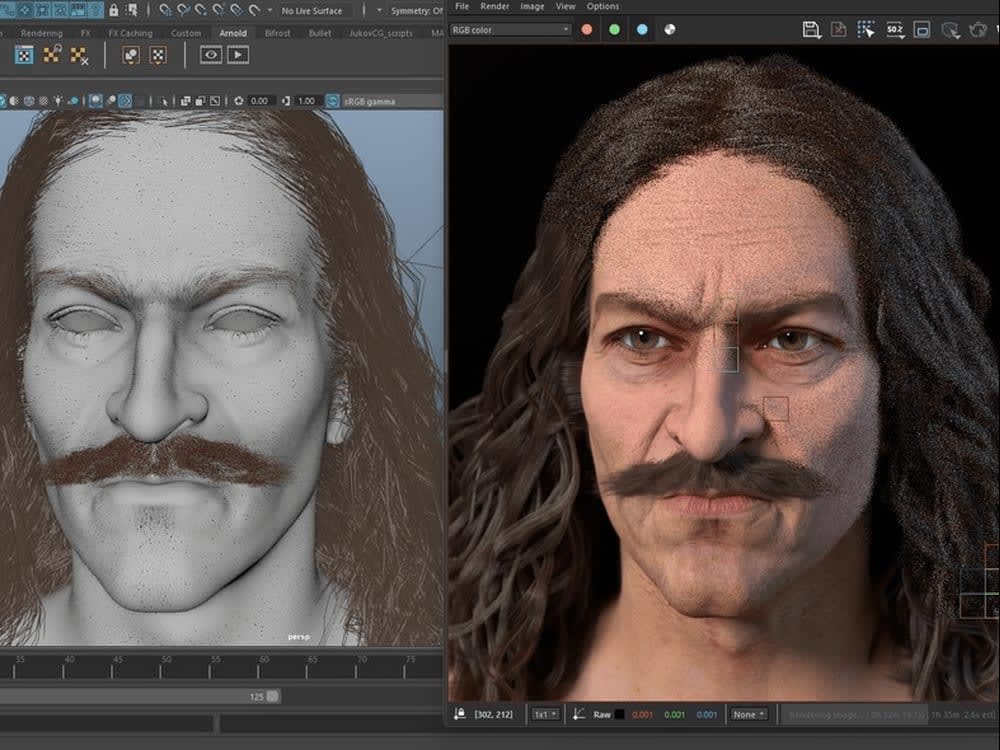This screenshot has height=750, width=1000.
Task: Edit the gamma value 1.00 field
Action: [307, 101]
